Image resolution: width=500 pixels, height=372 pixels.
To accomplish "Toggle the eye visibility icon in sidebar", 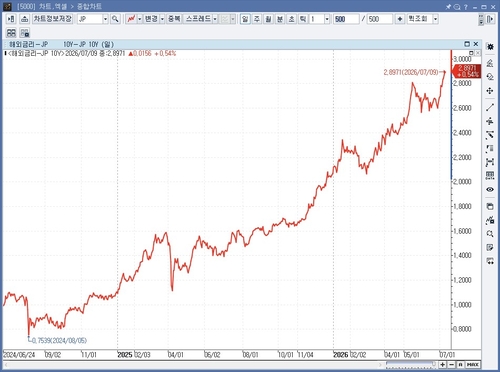I will [x=490, y=189].
